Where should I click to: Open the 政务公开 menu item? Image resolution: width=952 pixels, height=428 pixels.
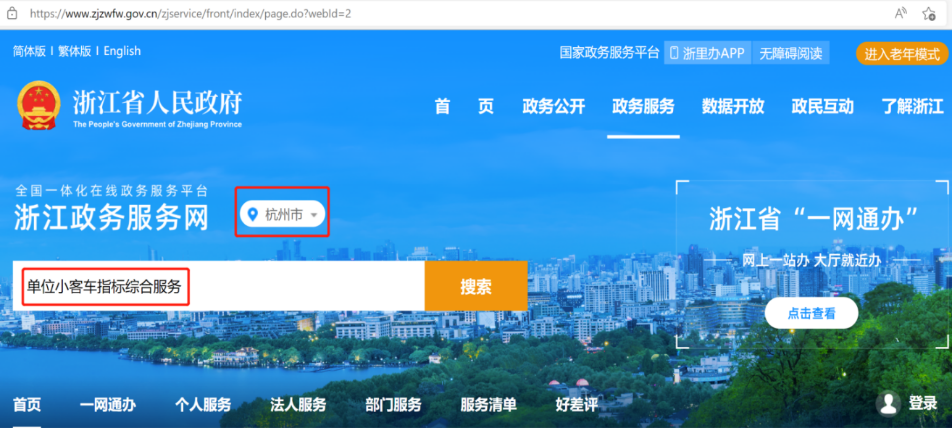tap(553, 107)
